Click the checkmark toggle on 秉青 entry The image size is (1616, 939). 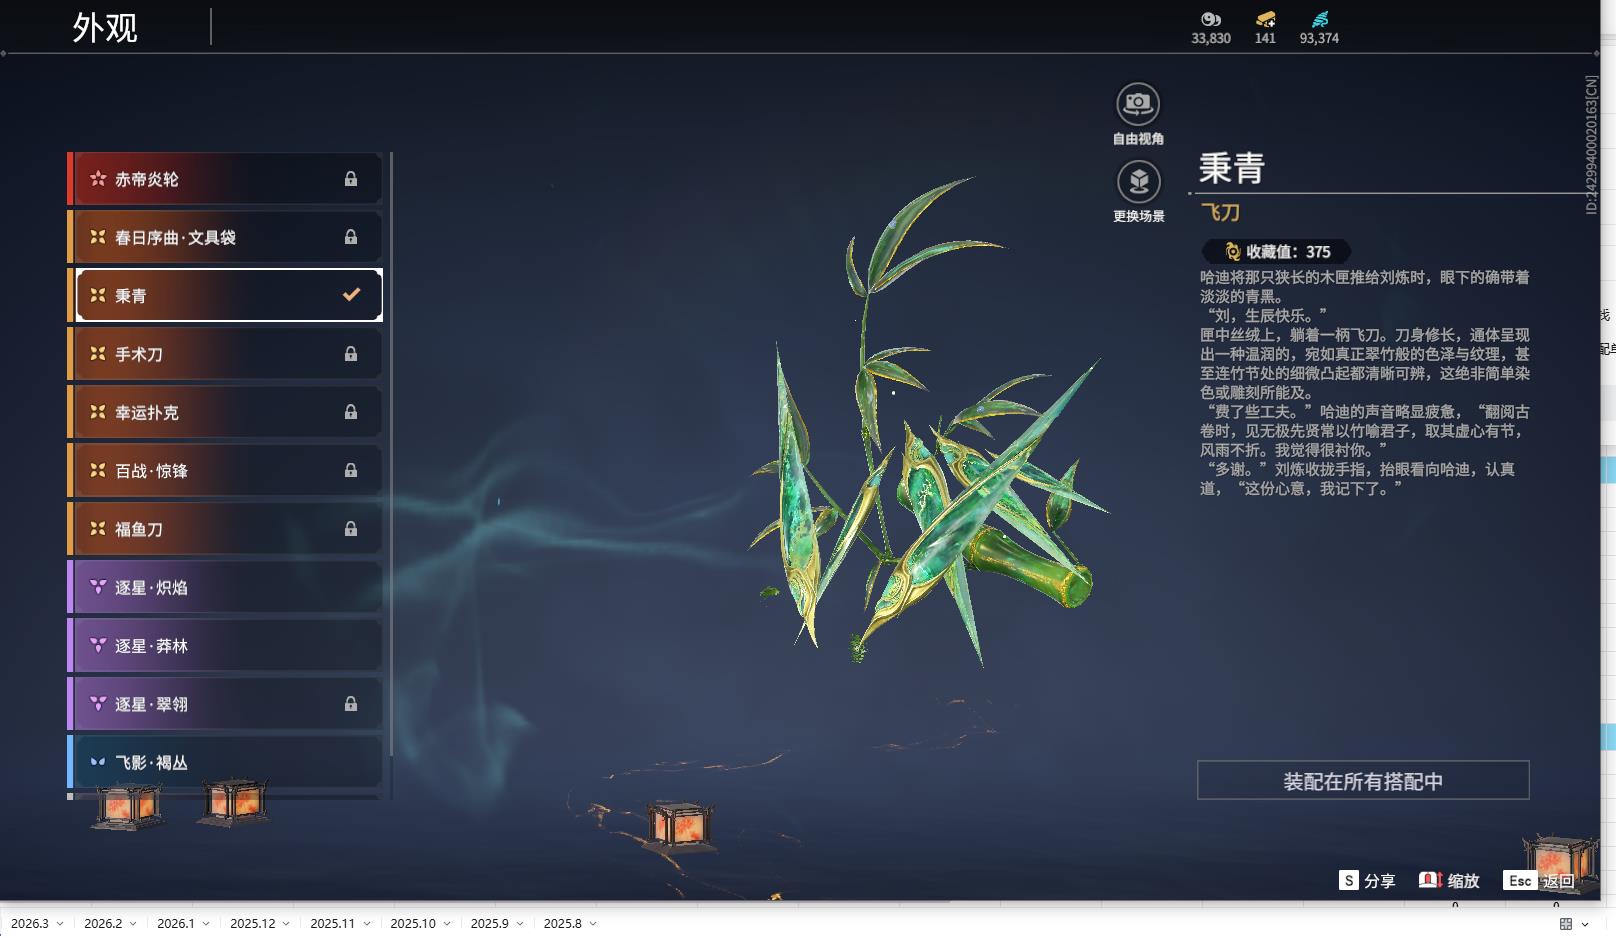click(349, 295)
